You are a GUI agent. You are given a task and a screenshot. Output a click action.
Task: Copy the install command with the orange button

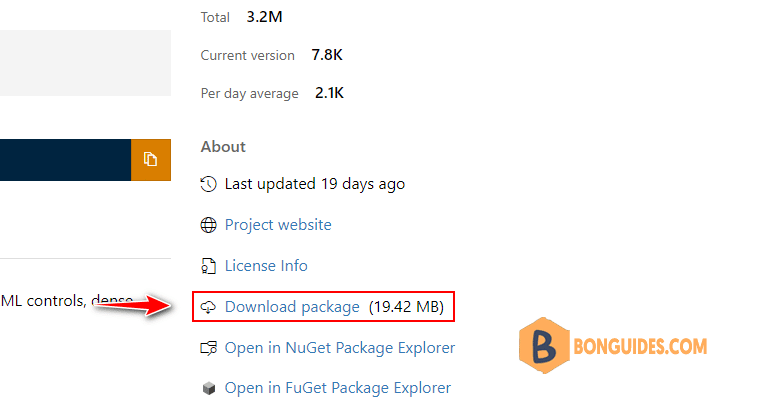pyautogui.click(x=151, y=160)
